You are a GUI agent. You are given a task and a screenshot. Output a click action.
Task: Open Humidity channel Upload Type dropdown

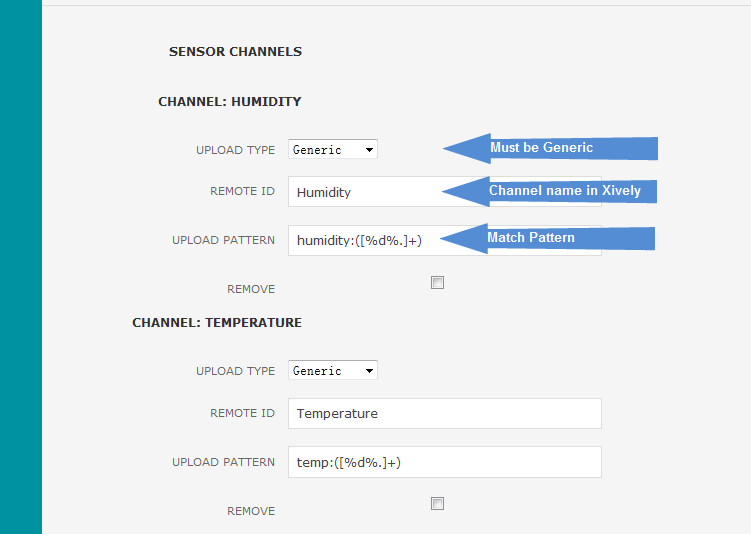coord(332,149)
